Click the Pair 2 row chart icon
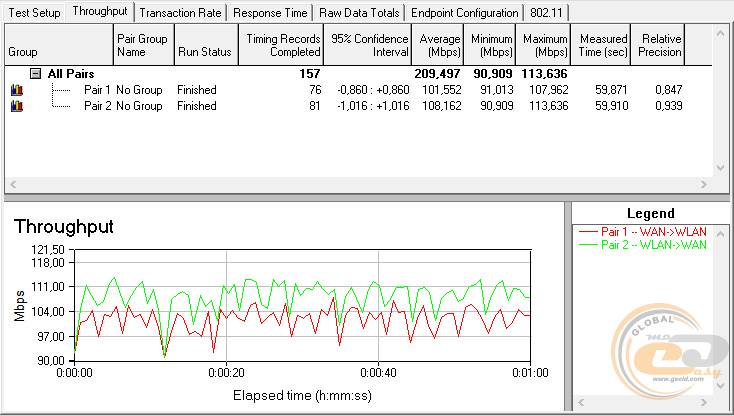 pos(15,106)
